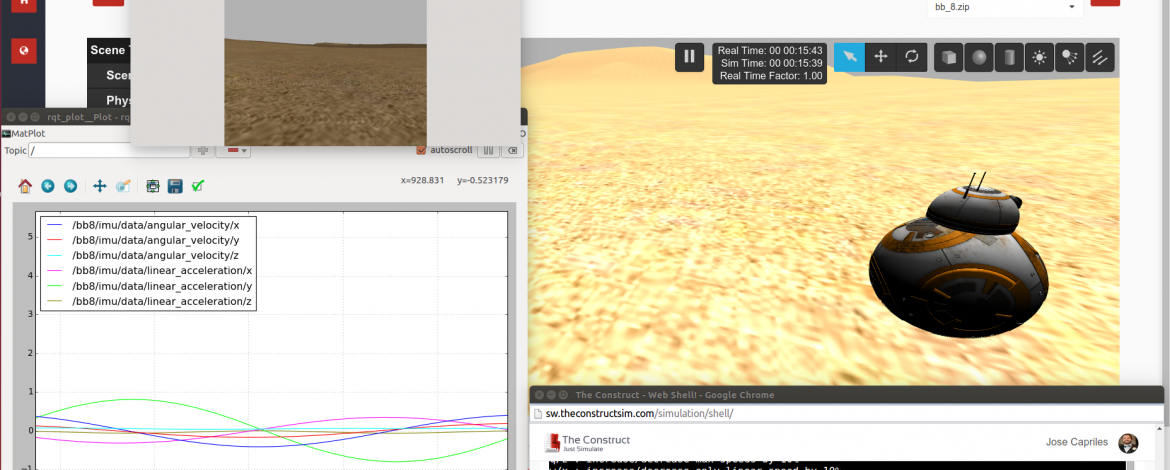This screenshot has width=1170, height=470.
Task: Click the angular_velocity/y legend entry
Action: click(x=155, y=240)
